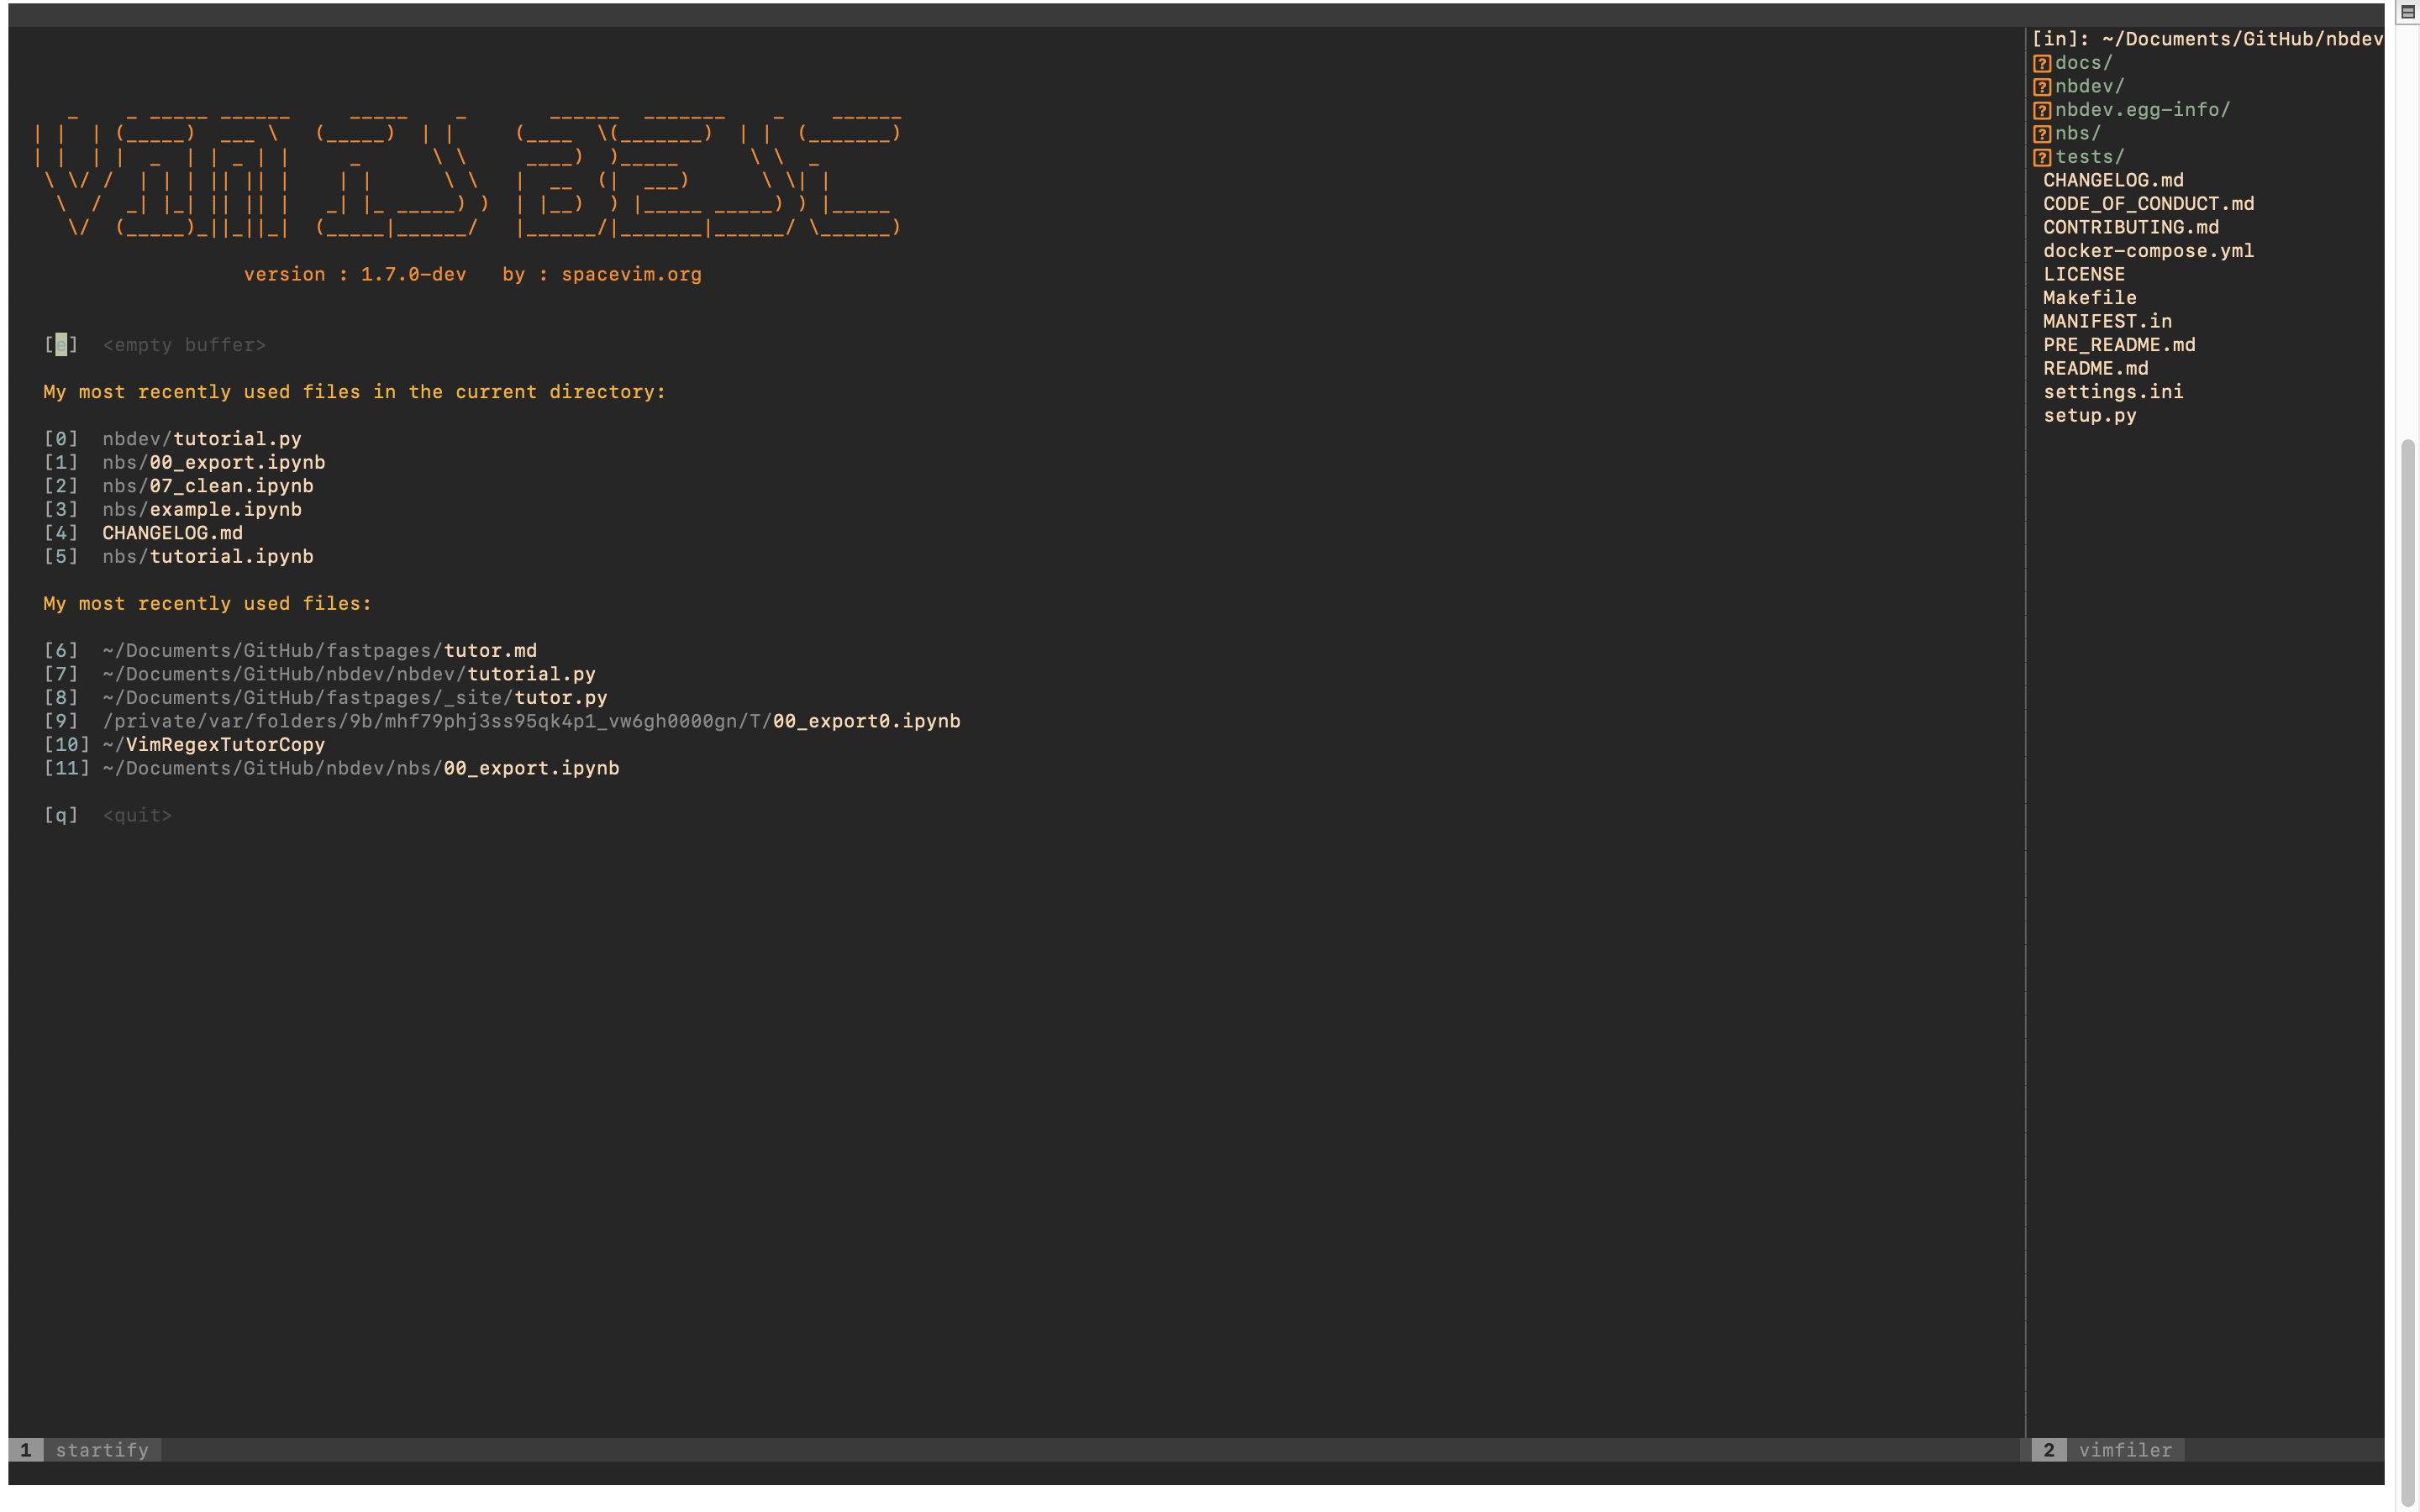Select settings.ini file
Viewport: 2420px width, 1512px height.
(2113, 392)
